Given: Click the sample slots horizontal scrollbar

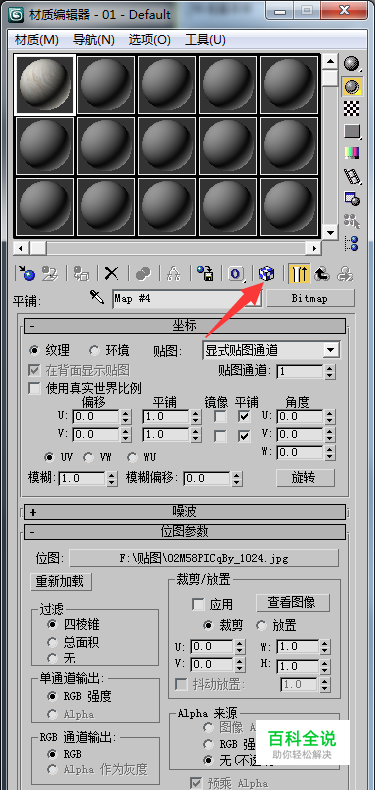Looking at the screenshot, I should [167, 248].
